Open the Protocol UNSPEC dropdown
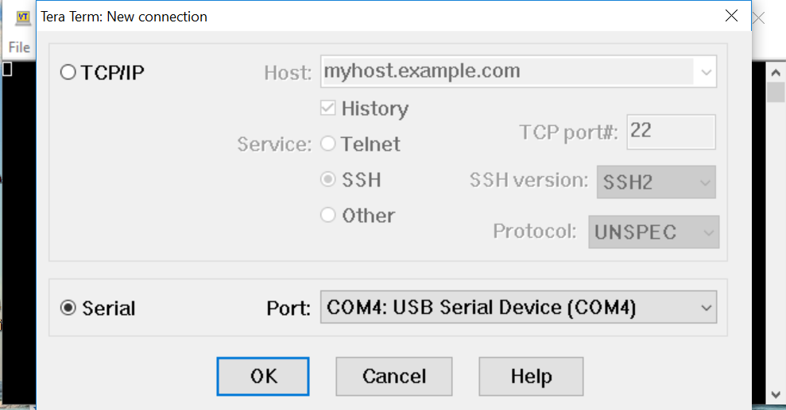The image size is (786, 410). pos(653,232)
